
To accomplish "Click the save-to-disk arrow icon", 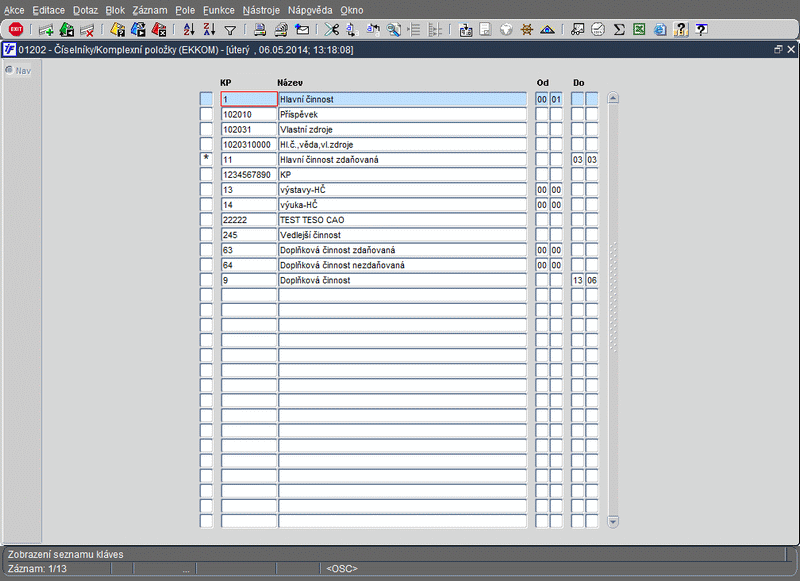I will [465, 30].
